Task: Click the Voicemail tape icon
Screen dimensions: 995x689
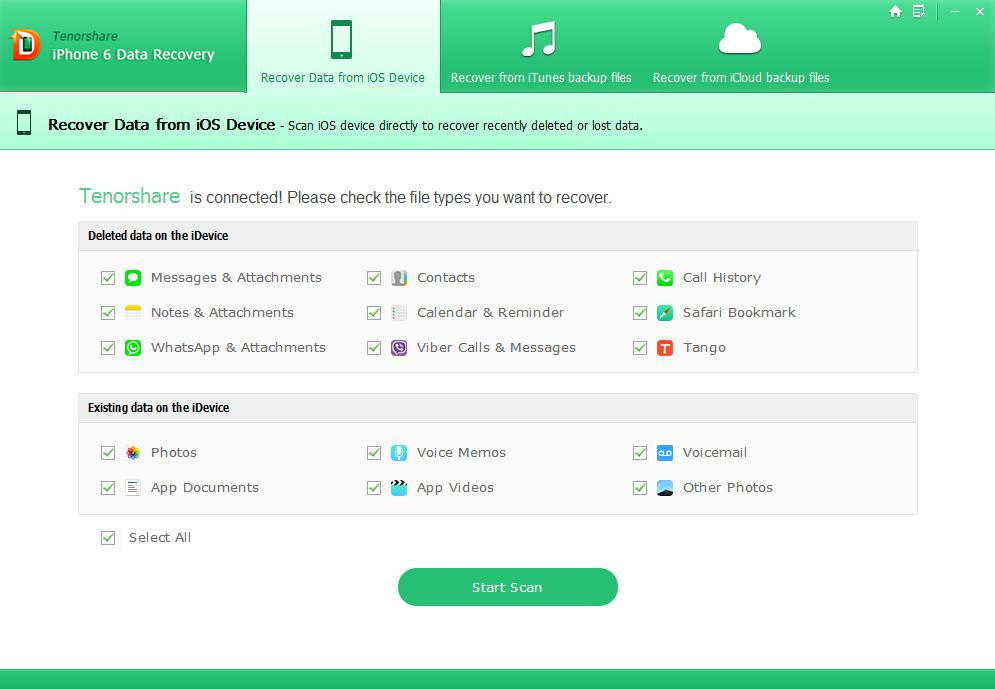Action: pyautogui.click(x=664, y=452)
